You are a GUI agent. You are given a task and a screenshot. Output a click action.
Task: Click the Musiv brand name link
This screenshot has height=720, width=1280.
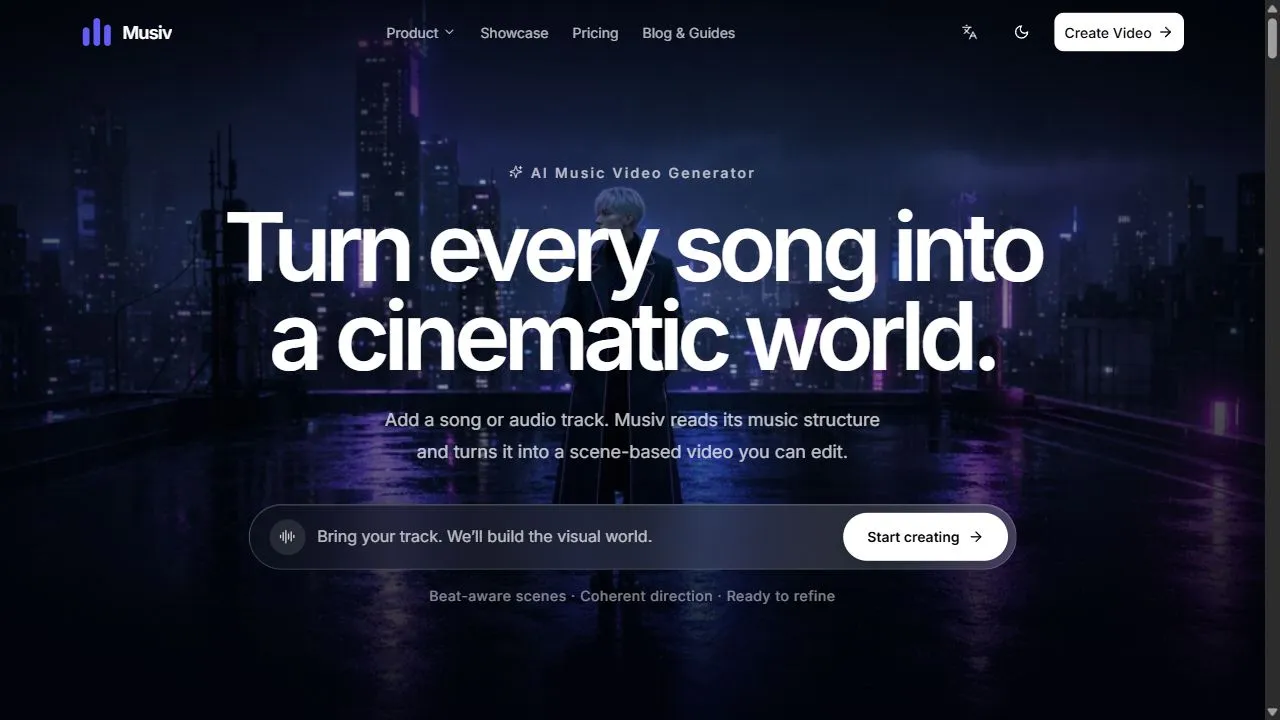pos(147,33)
